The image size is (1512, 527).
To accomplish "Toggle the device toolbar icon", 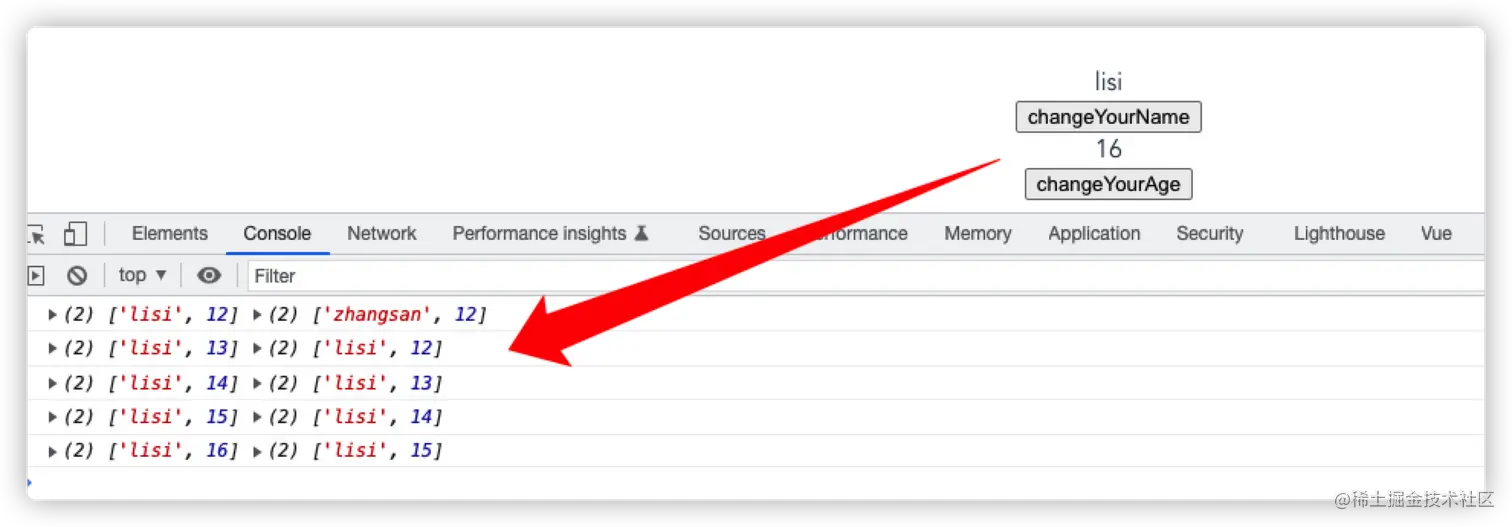I will tap(75, 234).
